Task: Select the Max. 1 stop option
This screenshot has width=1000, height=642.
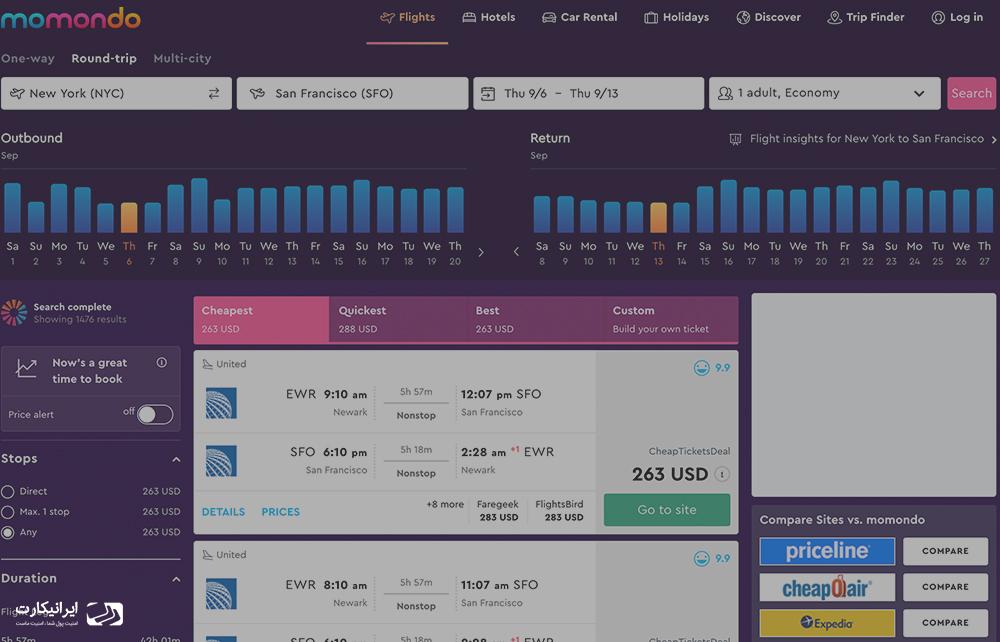Action: click(8, 512)
